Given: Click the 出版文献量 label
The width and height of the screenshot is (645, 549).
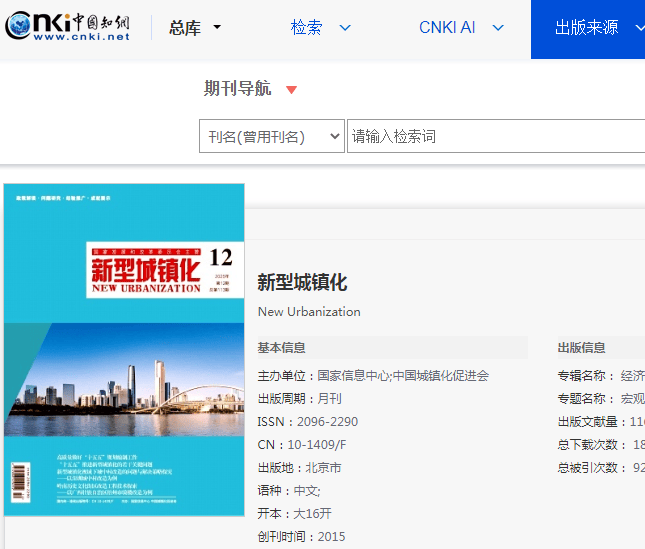Looking at the screenshot, I should click(592, 422).
